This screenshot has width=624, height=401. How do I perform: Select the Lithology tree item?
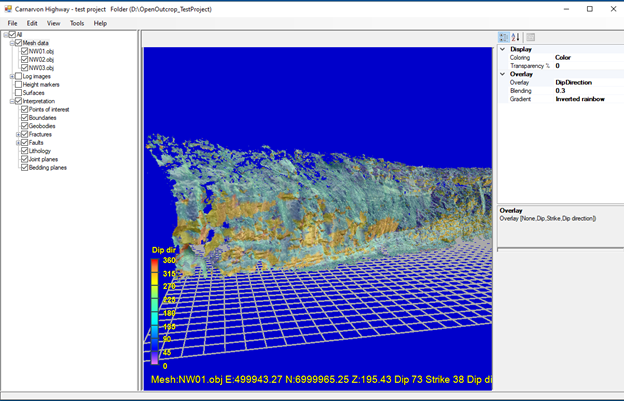point(42,151)
